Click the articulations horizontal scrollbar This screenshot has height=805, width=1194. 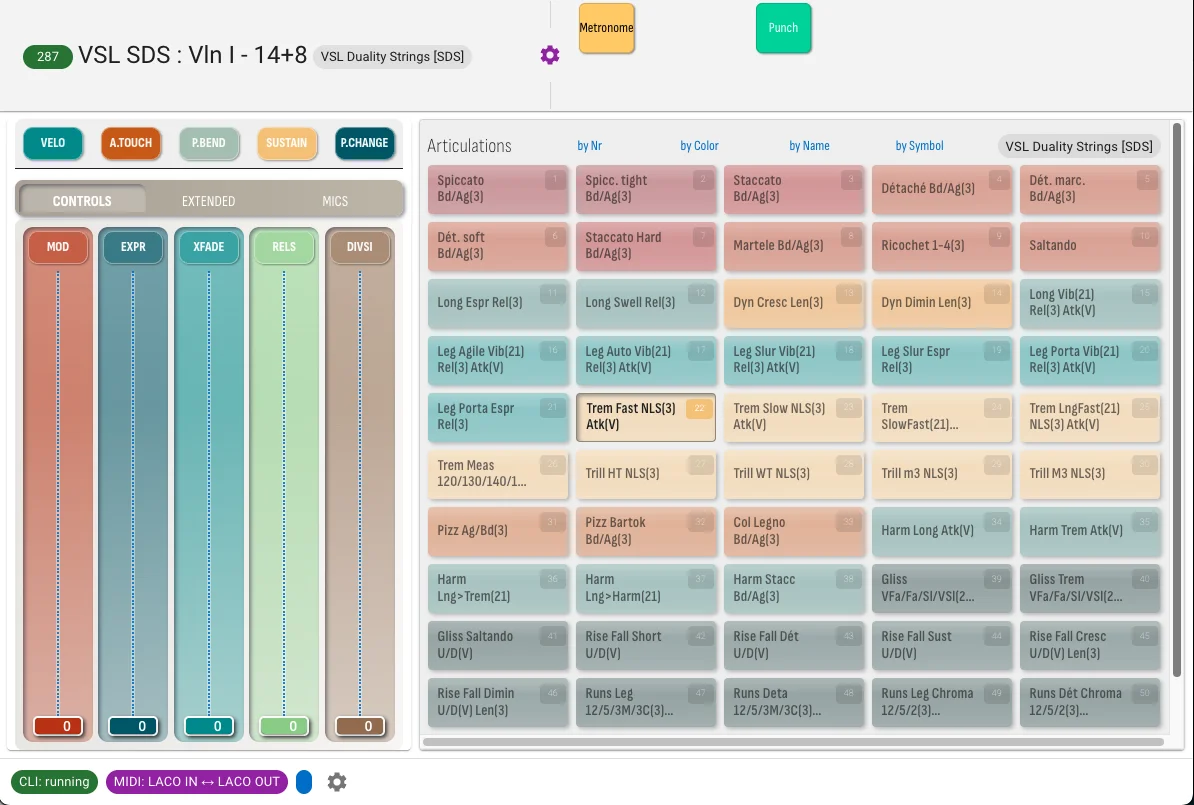(x=793, y=742)
